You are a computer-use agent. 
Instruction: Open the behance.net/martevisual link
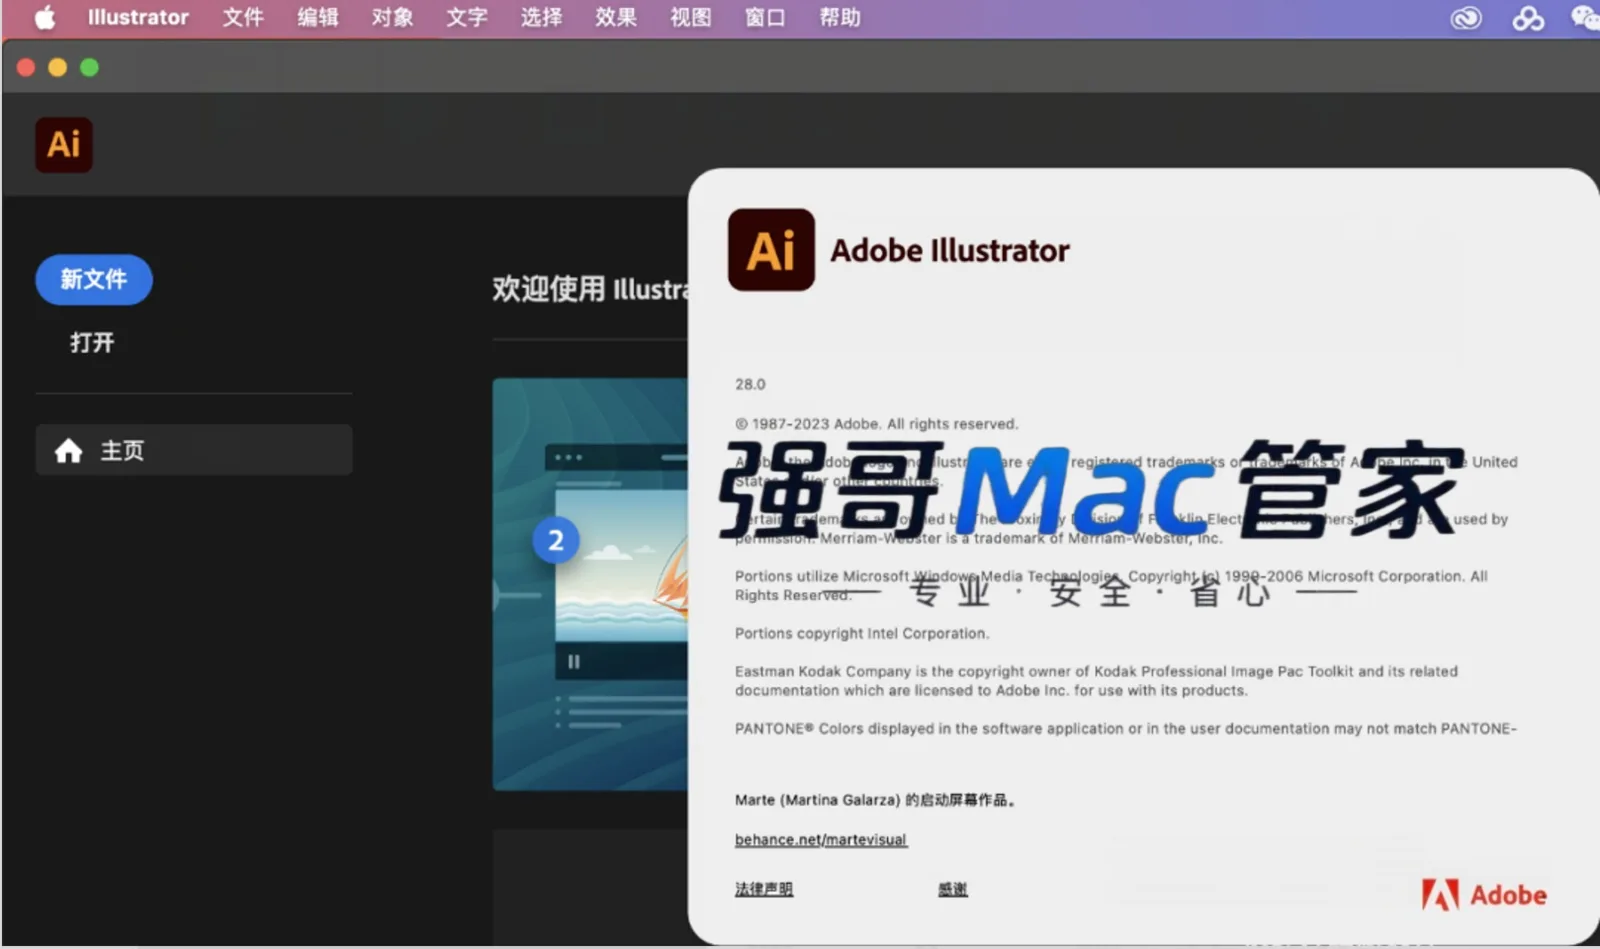(821, 840)
